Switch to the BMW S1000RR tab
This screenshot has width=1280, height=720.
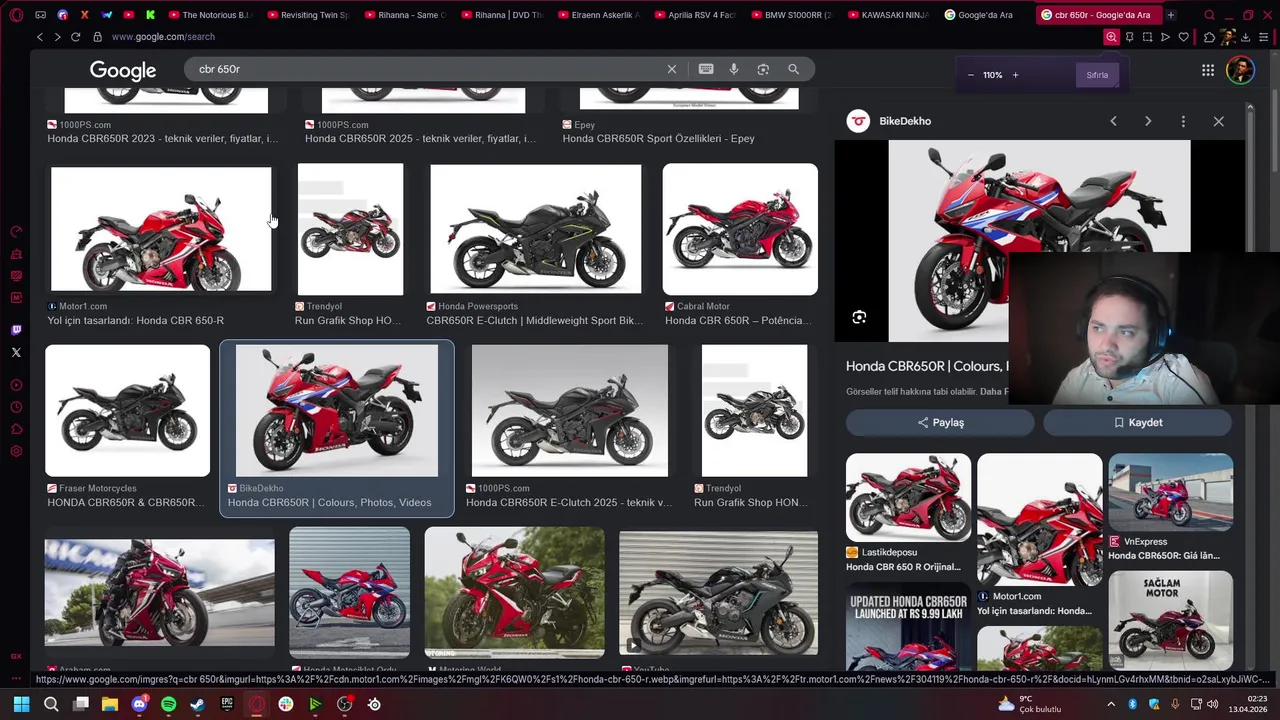coord(792,15)
